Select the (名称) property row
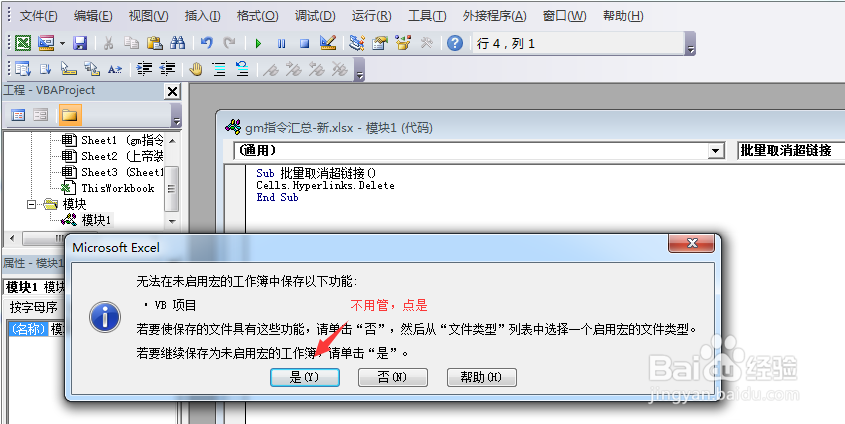845x424 pixels. pos(37,329)
